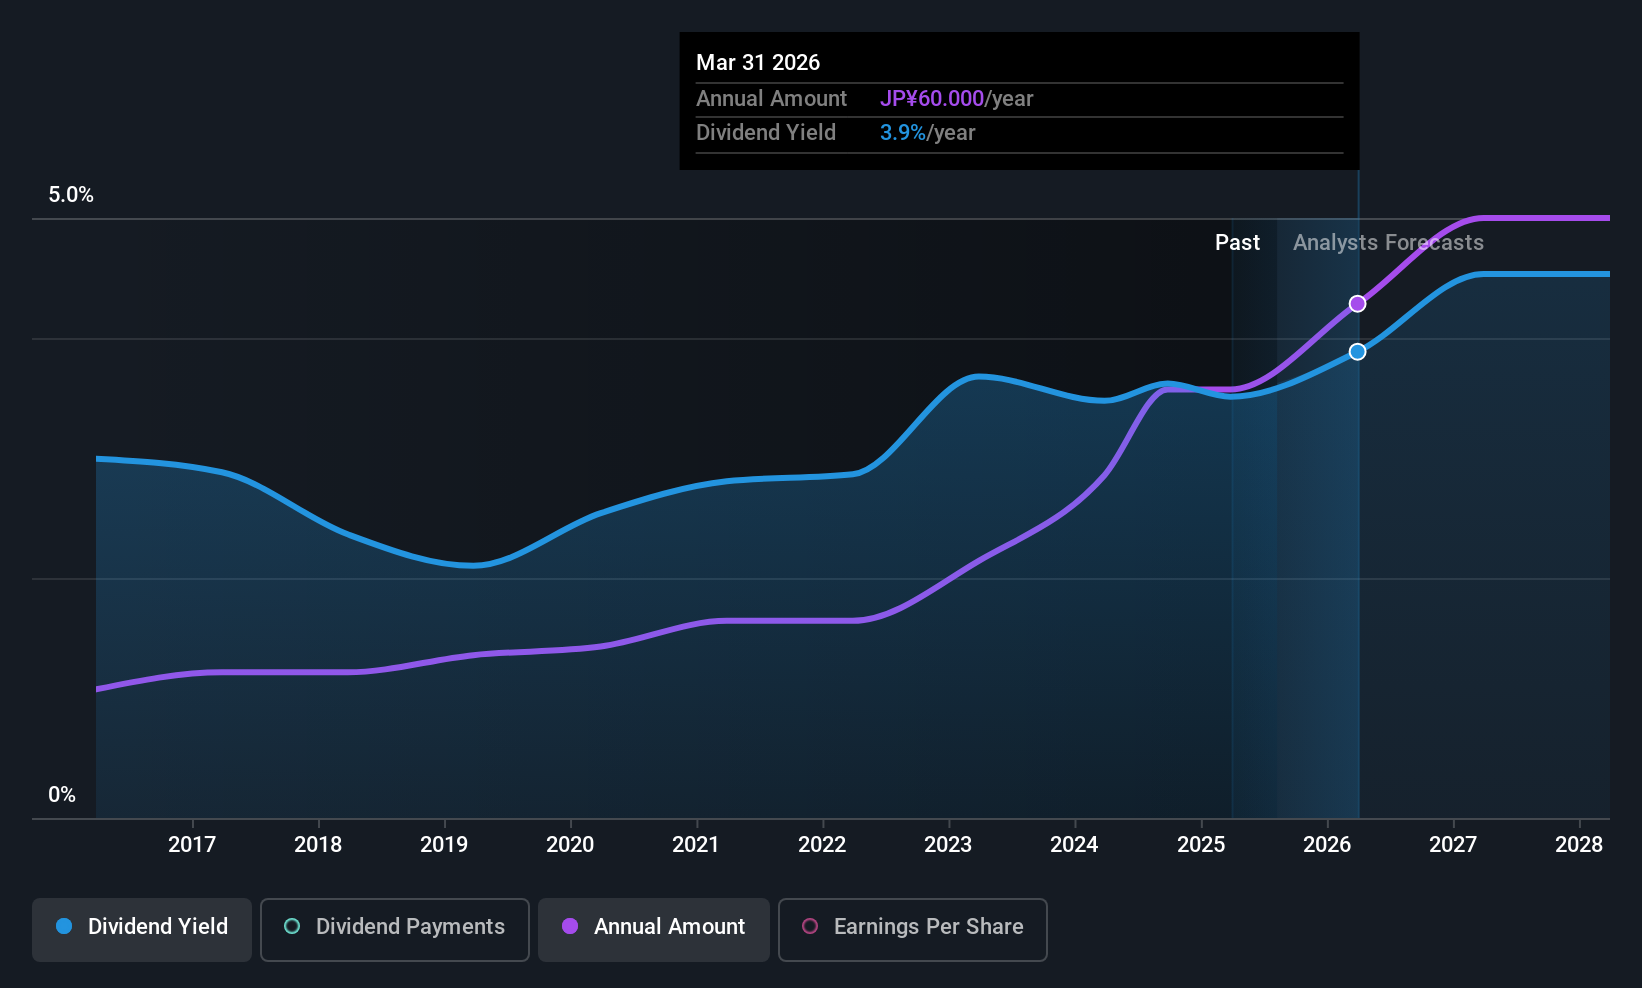
Task: Select the Analysts Forecasts section label
Action: (x=1388, y=243)
